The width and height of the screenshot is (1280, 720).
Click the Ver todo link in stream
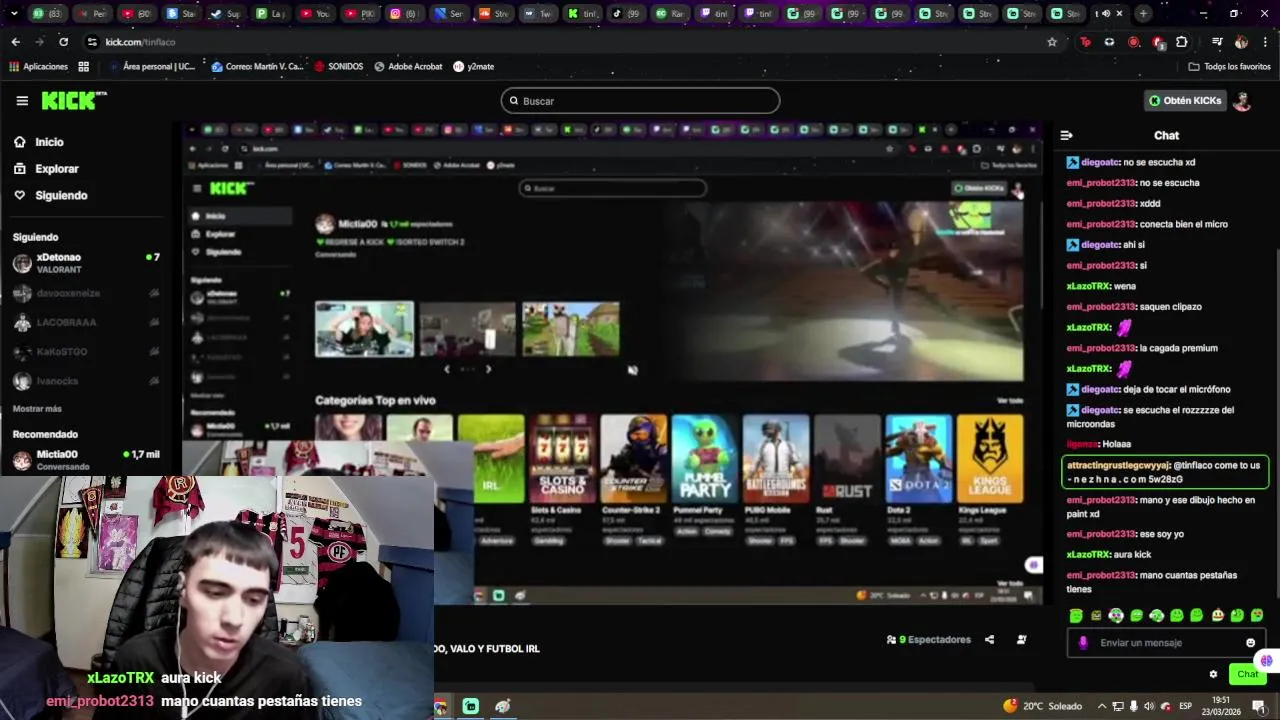pos(1010,400)
